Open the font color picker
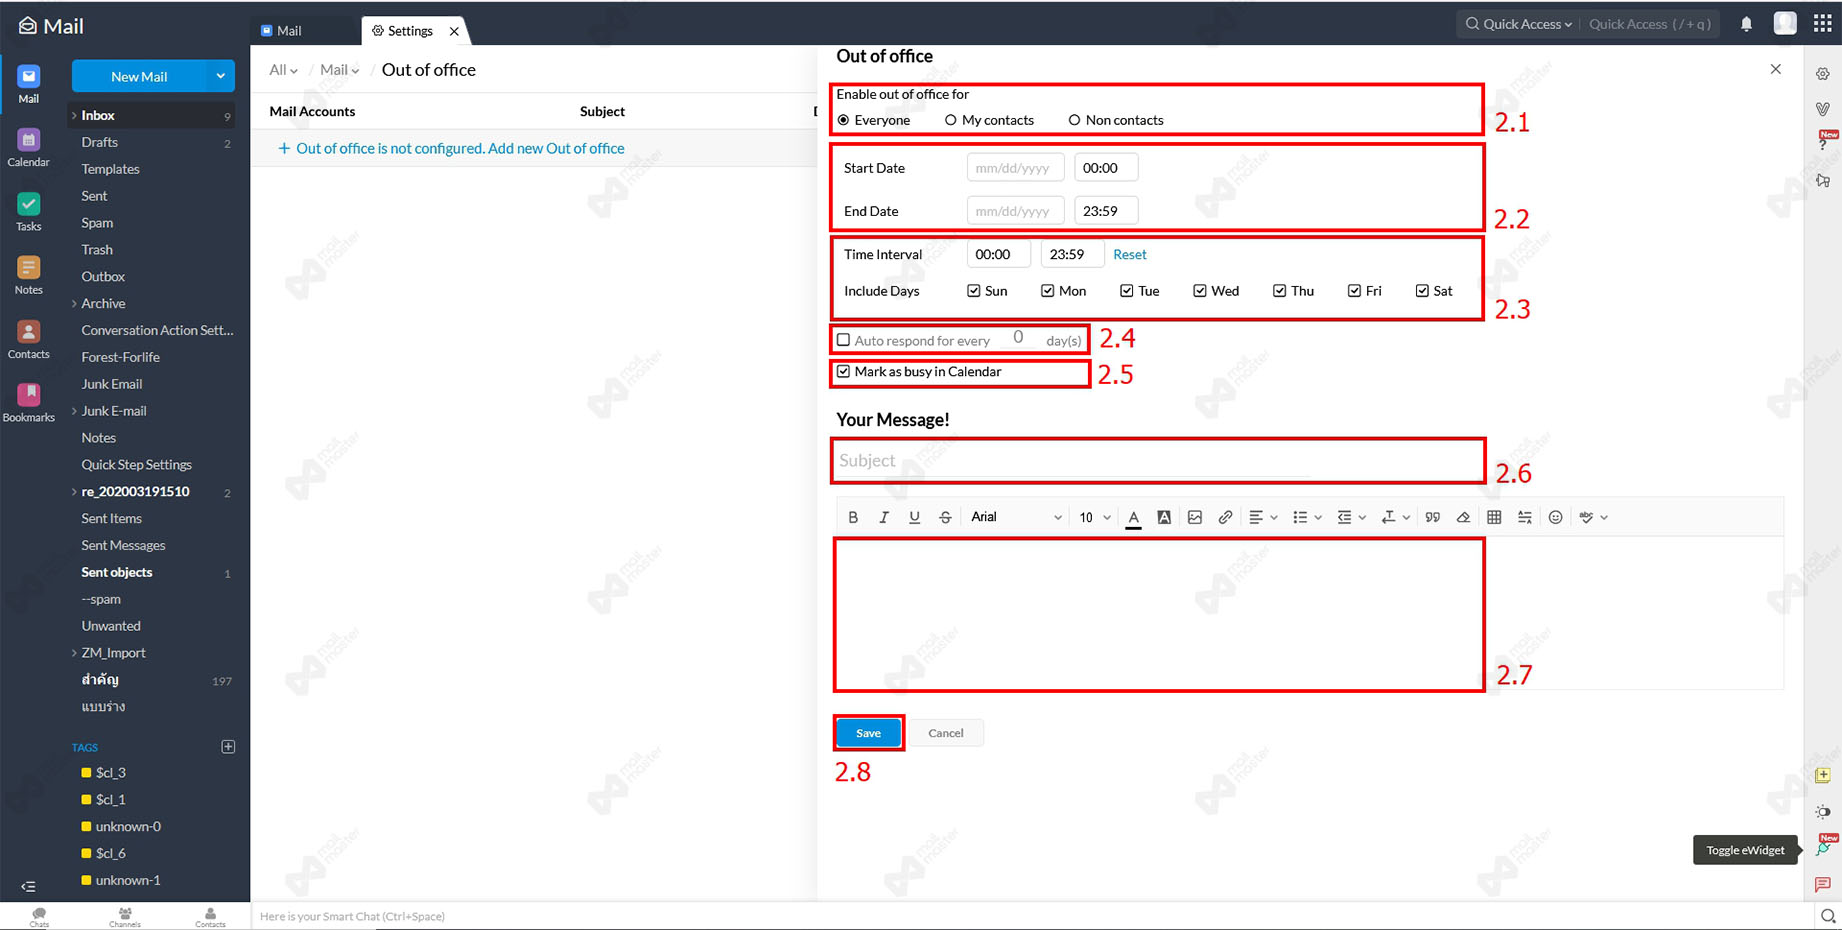This screenshot has height=930, width=1842. click(1133, 517)
